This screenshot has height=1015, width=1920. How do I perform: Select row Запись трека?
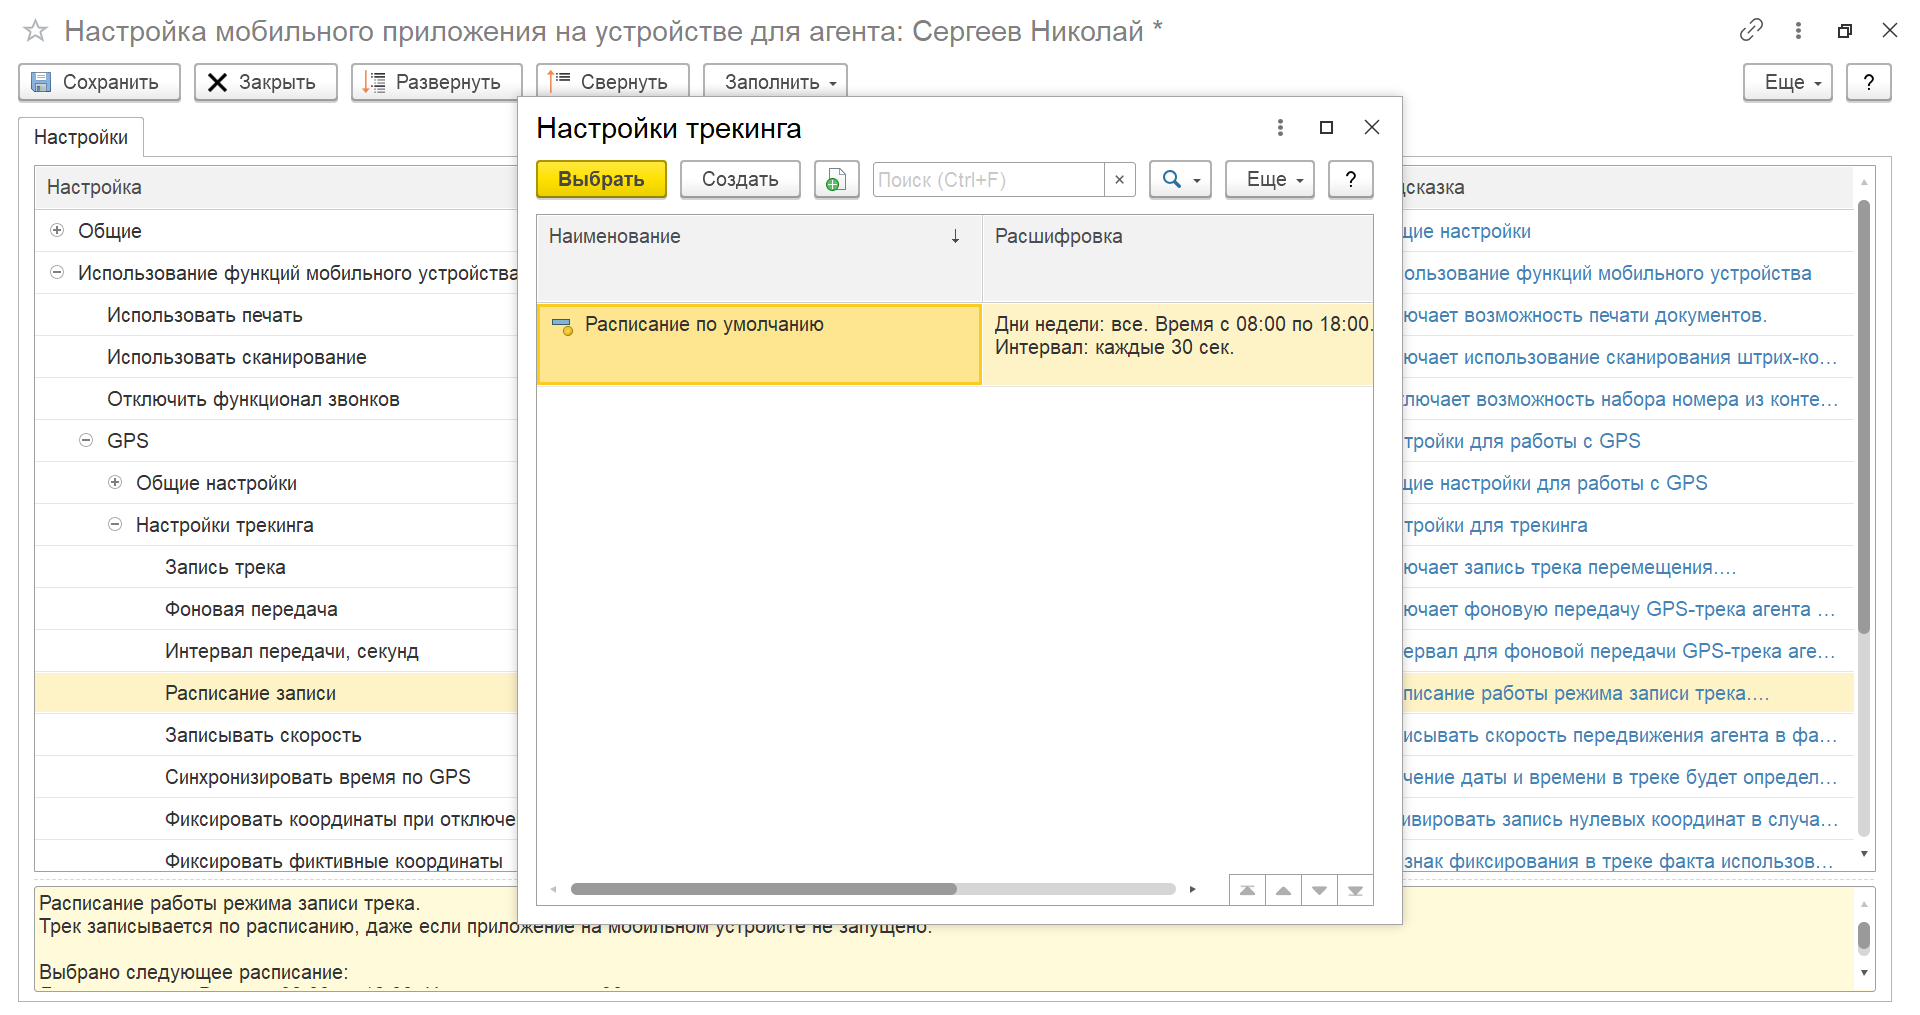click(x=276, y=567)
